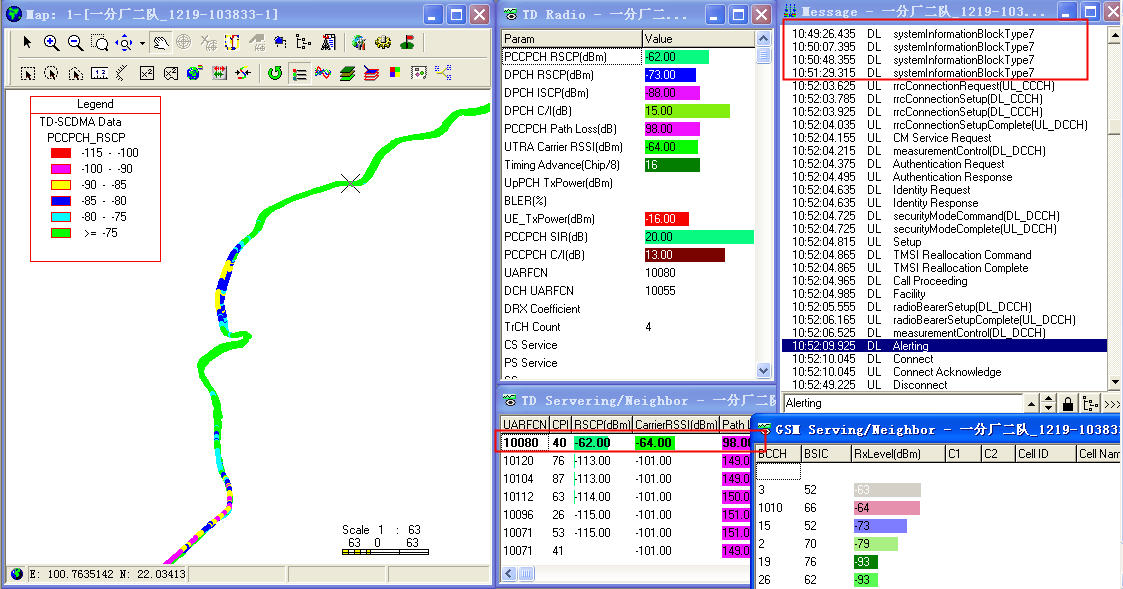
Task: Click the four-color squares theme icon
Action: [x=395, y=73]
